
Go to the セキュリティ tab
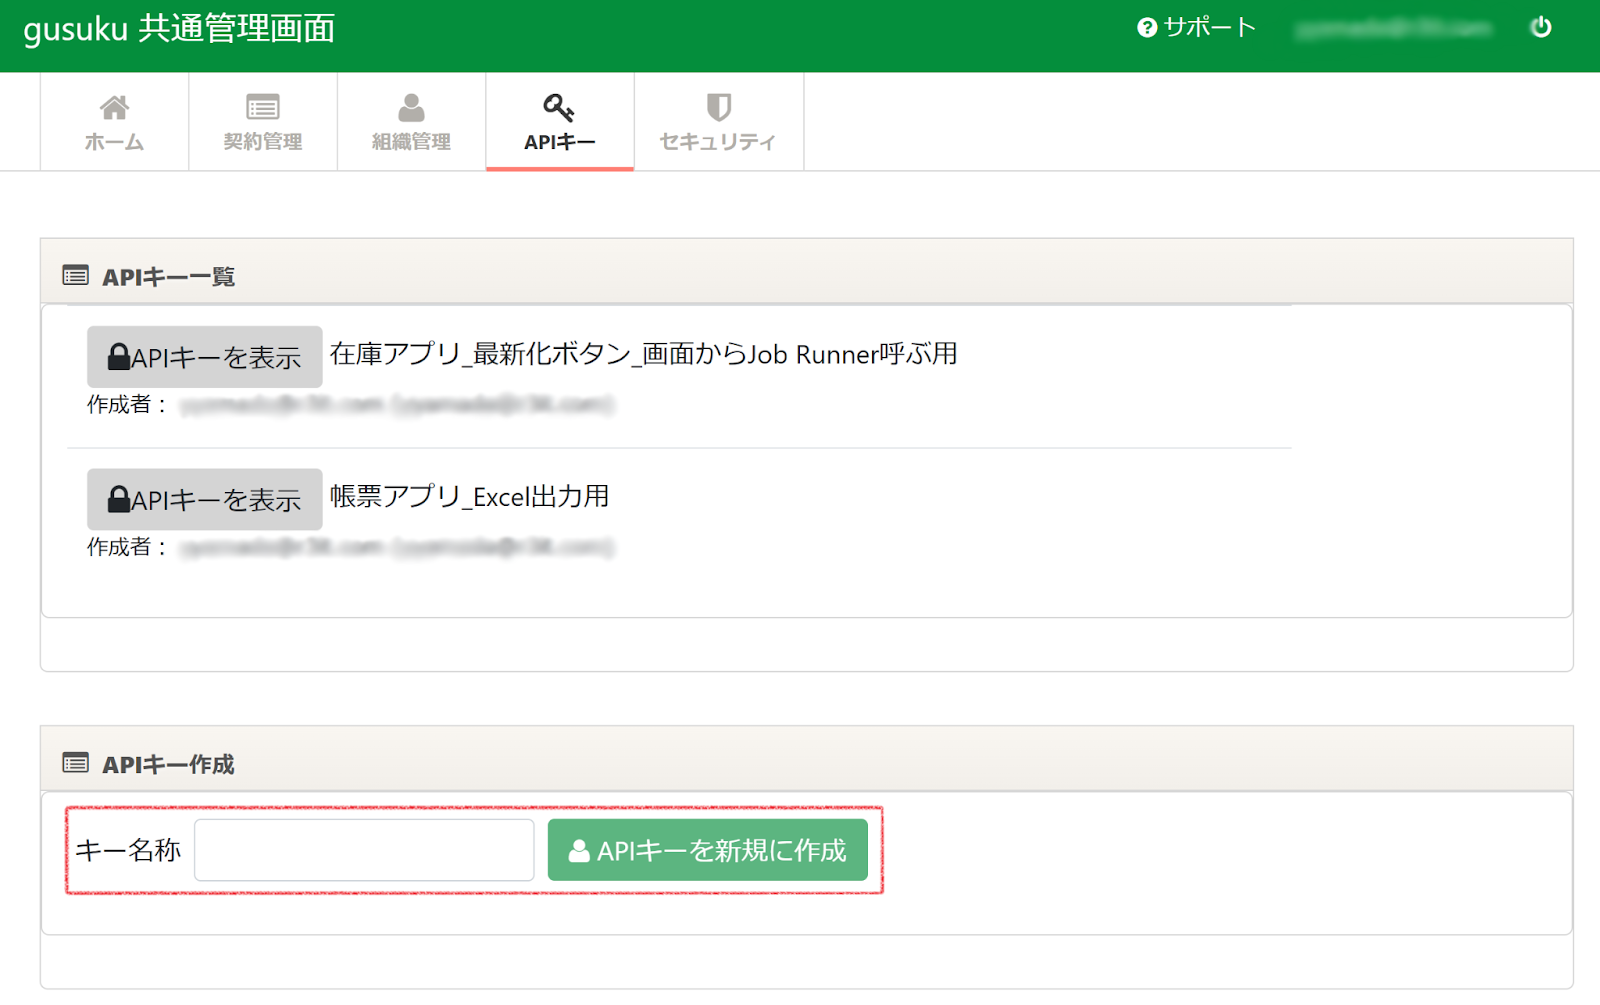click(x=718, y=122)
